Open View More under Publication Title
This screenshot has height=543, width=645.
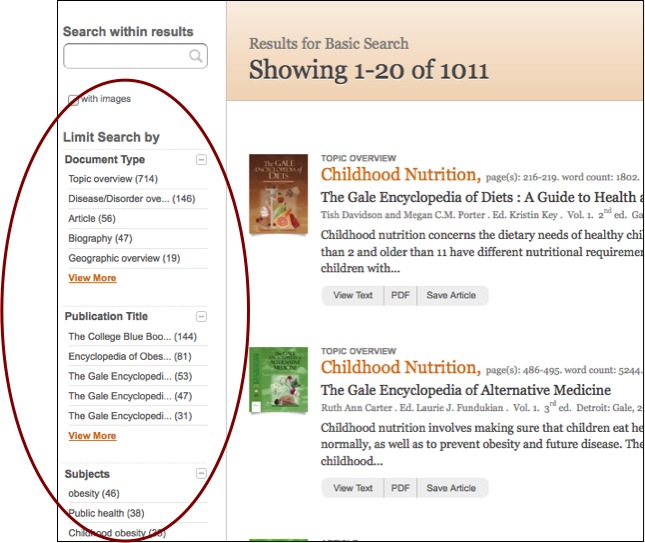pos(92,436)
